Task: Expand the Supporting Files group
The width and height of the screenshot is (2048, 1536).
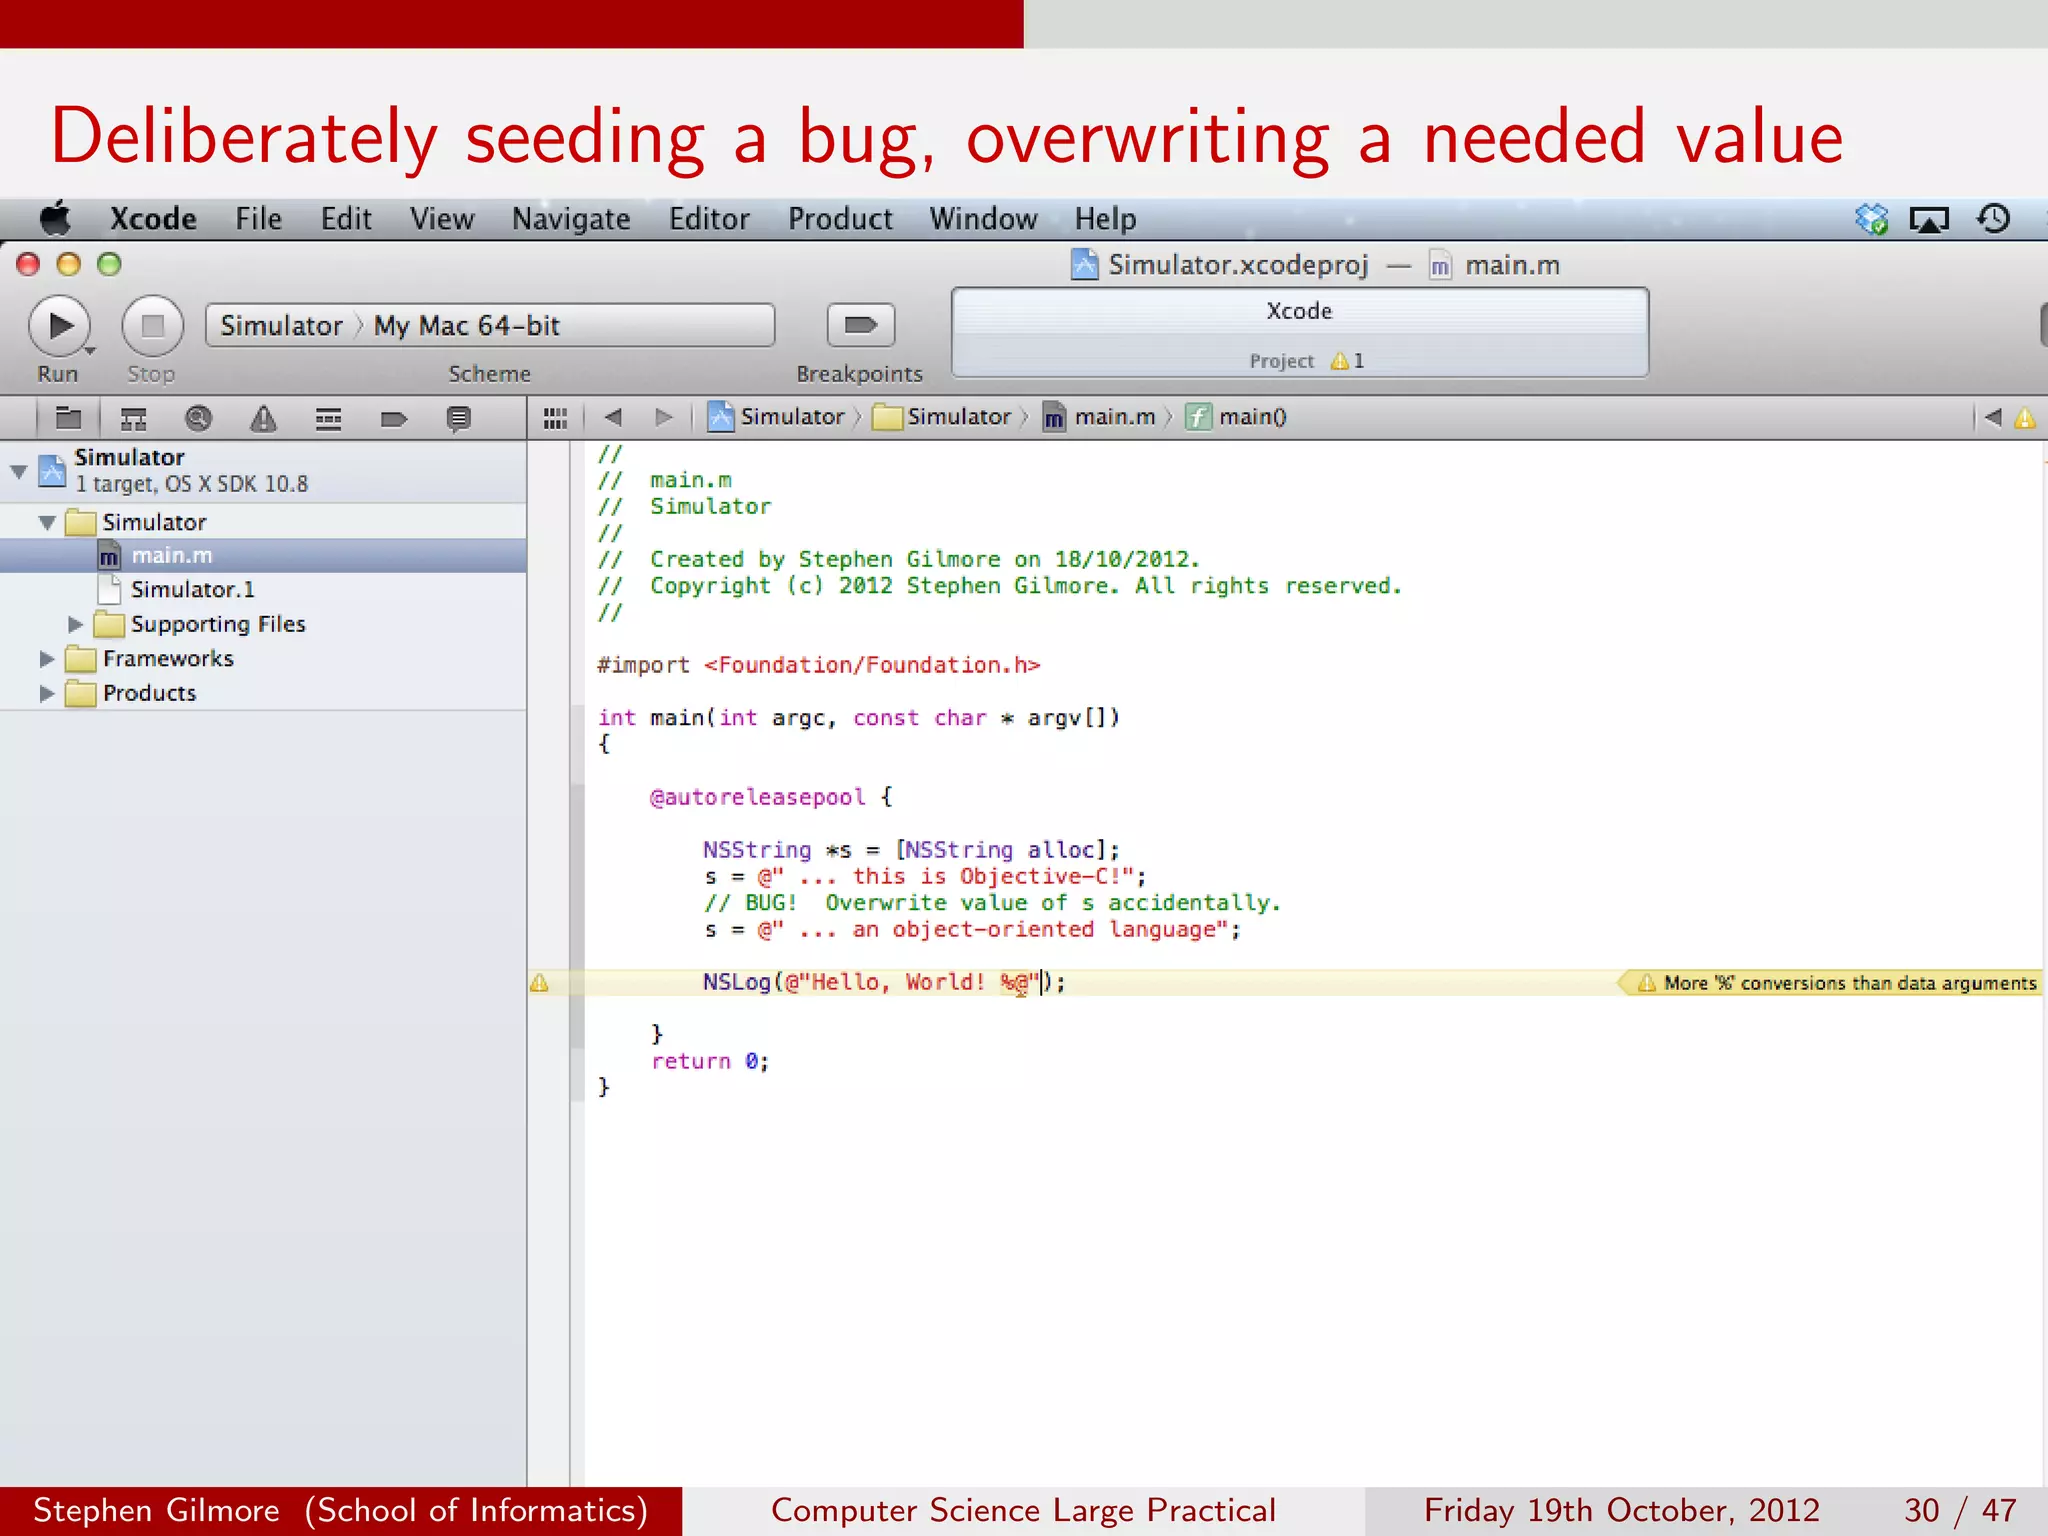Action: (75, 624)
